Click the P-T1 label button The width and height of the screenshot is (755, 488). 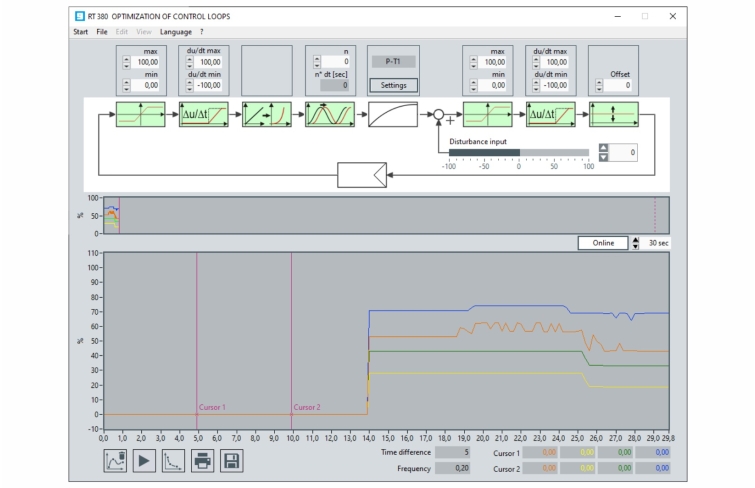(393, 62)
